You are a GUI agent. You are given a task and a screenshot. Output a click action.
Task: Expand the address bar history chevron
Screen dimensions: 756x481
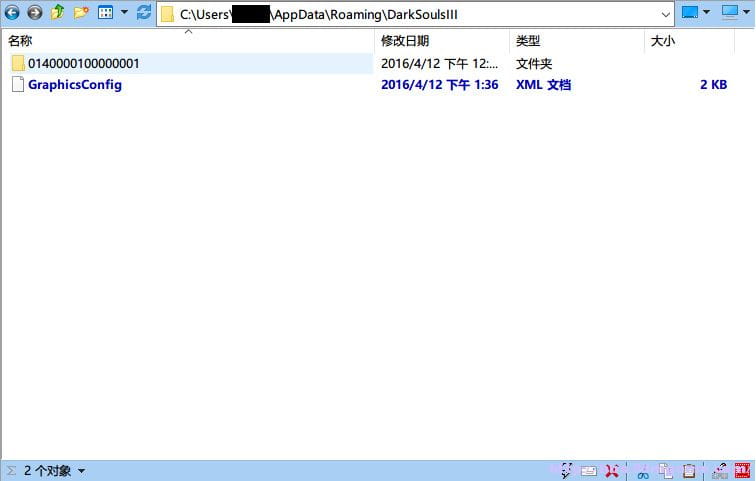[x=665, y=15]
